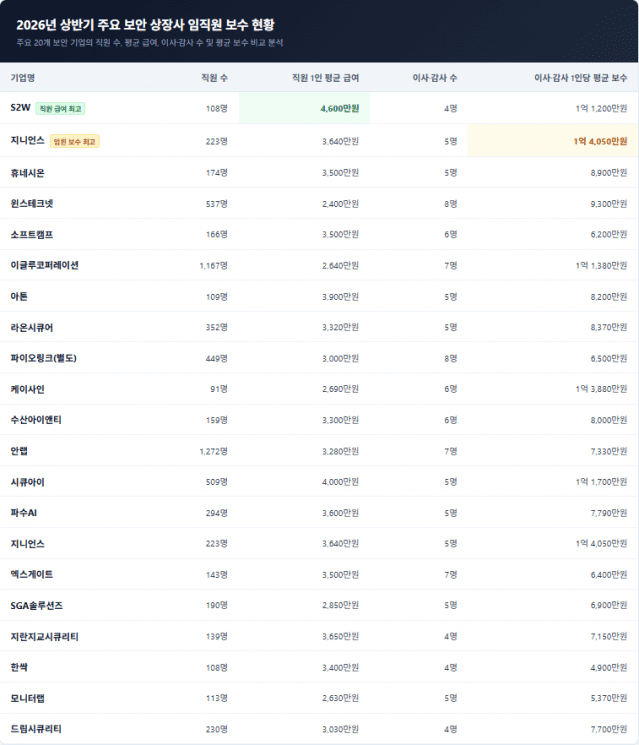Click the 3,320만원 average salary value

340,327
